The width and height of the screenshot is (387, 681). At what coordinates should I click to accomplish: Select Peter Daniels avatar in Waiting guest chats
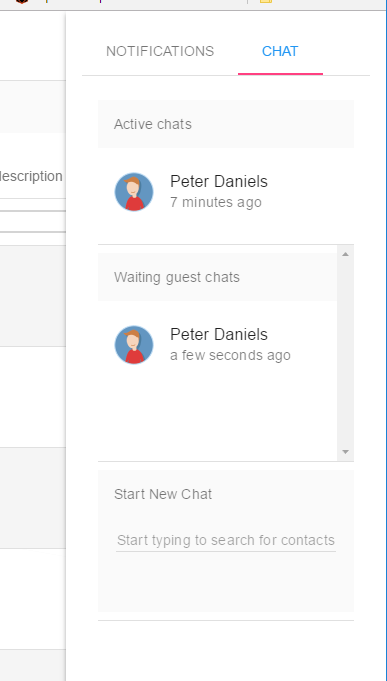[134, 344]
